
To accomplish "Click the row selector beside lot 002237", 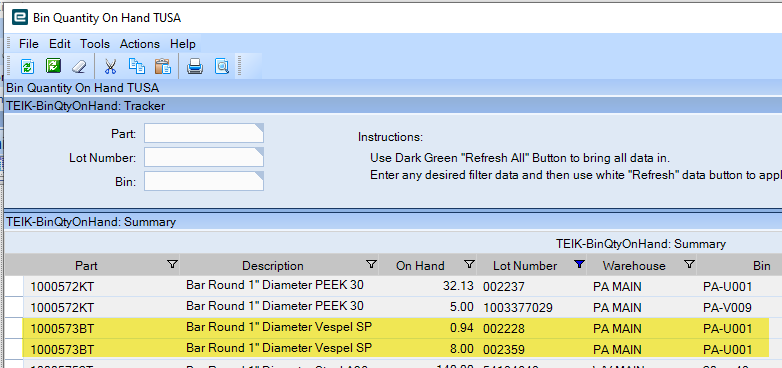I will click(14, 286).
